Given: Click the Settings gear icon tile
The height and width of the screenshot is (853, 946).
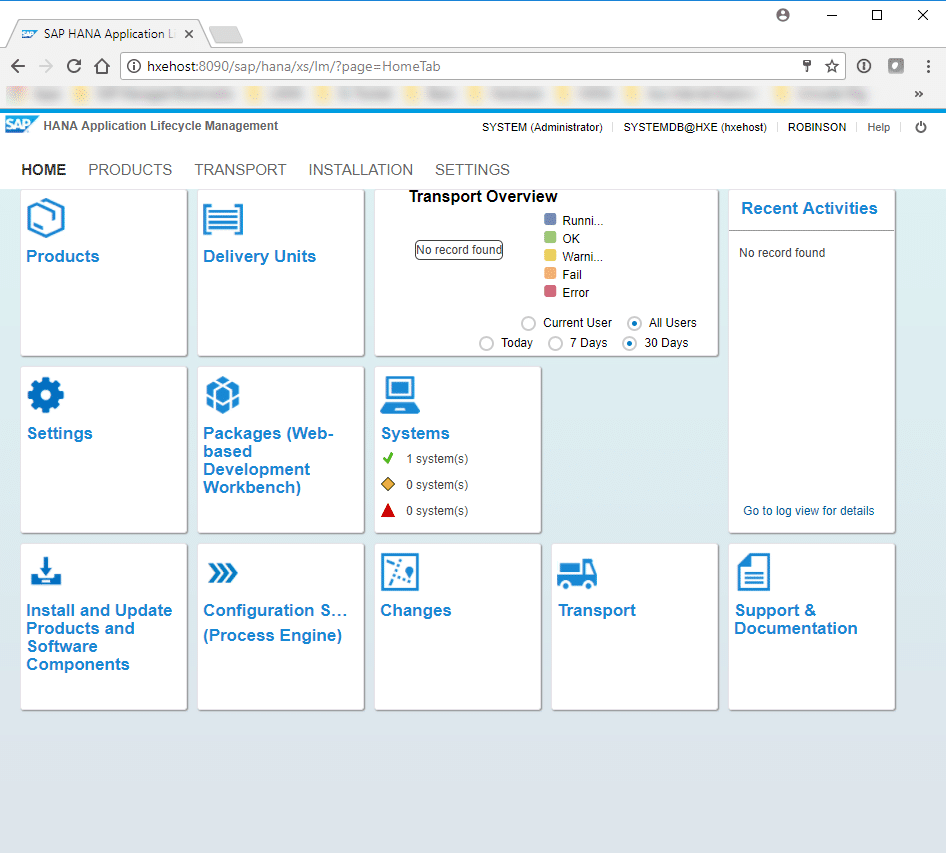Looking at the screenshot, I should 46,395.
